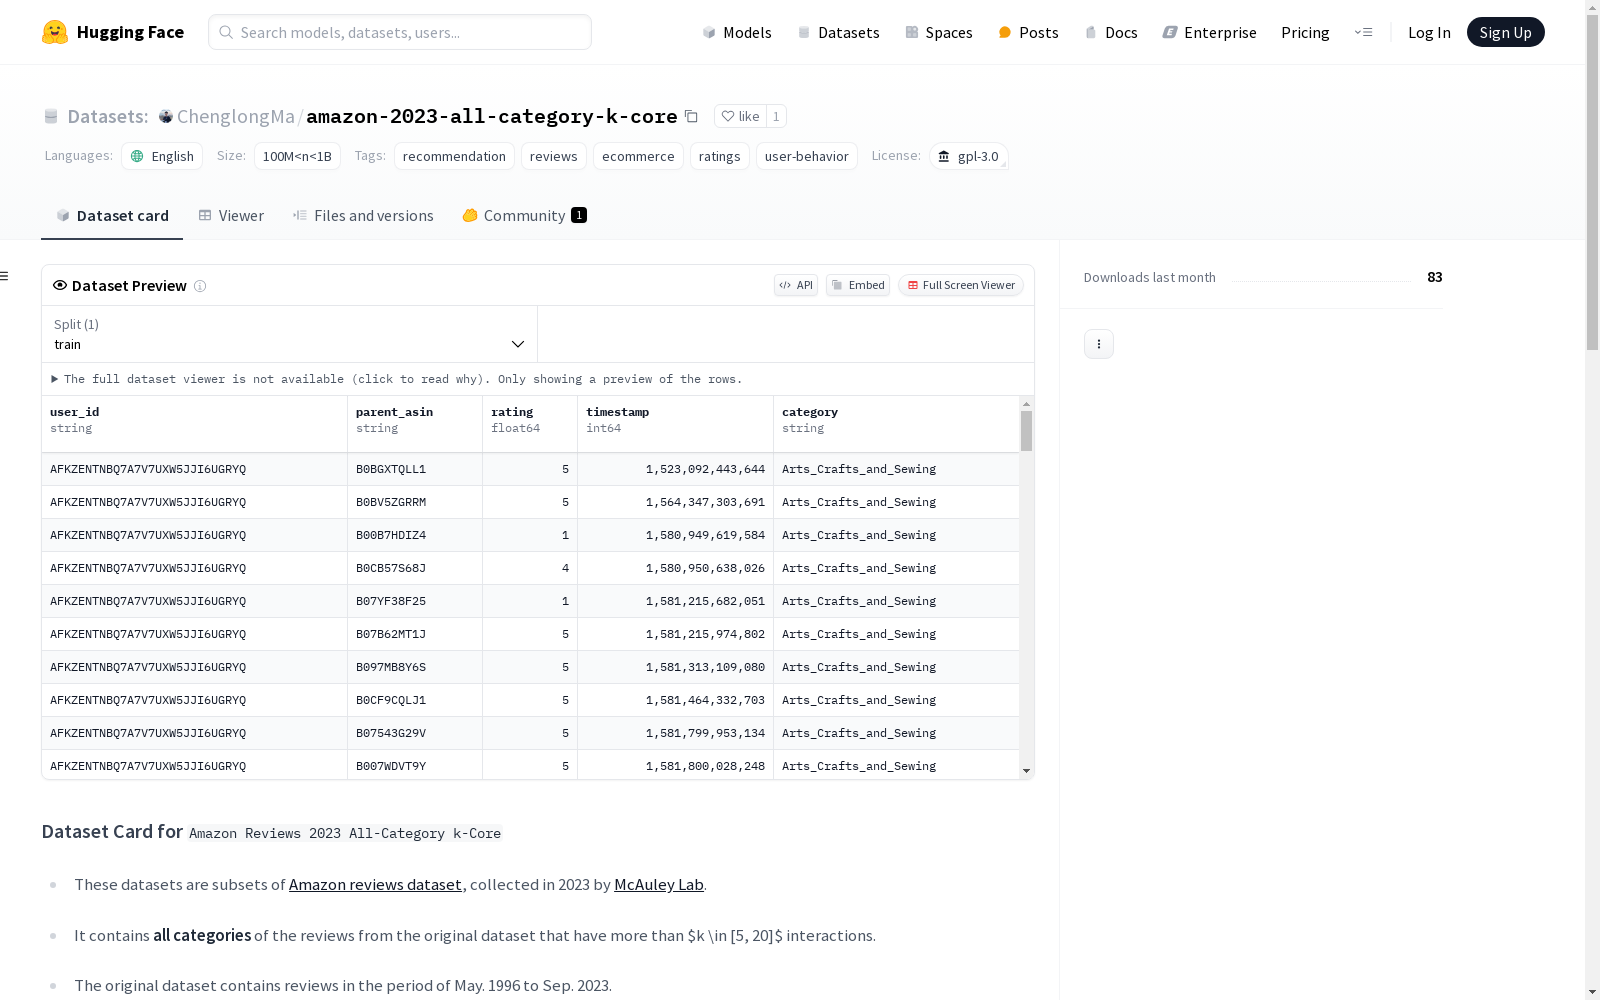Click the like count number

pos(776,116)
